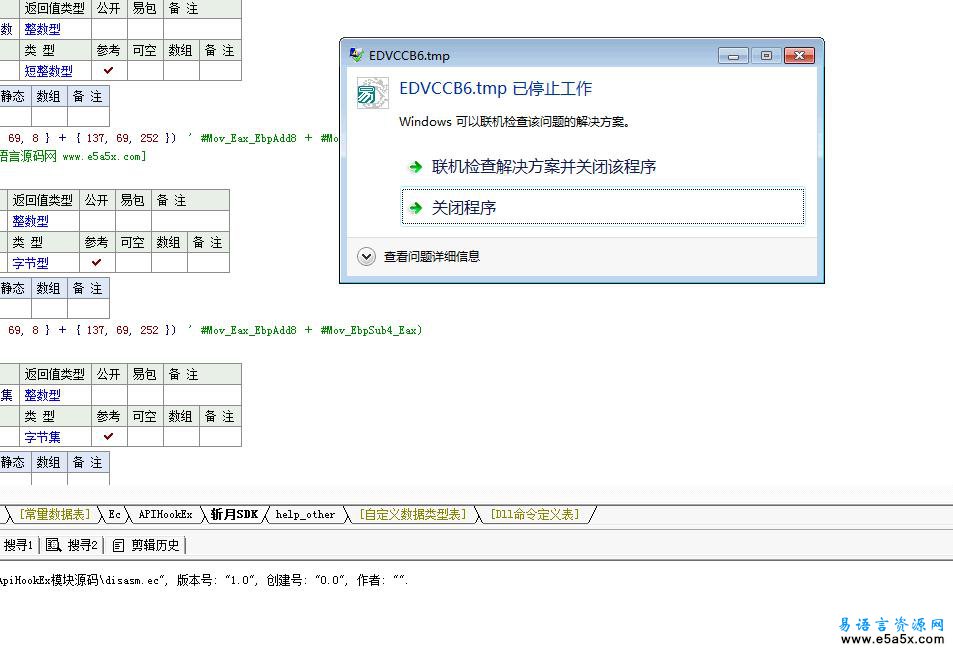
Task: Open the APIHookEx tab
Action: (x=165, y=514)
